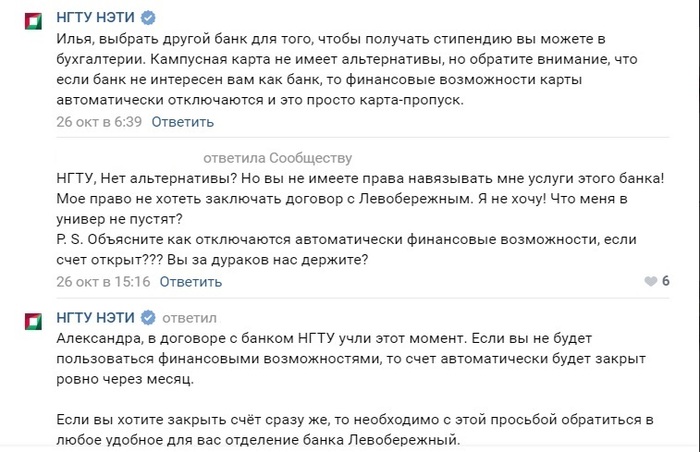Click the "ответила Сообществу" reply label
The height and width of the screenshot is (452, 700).
(277, 158)
